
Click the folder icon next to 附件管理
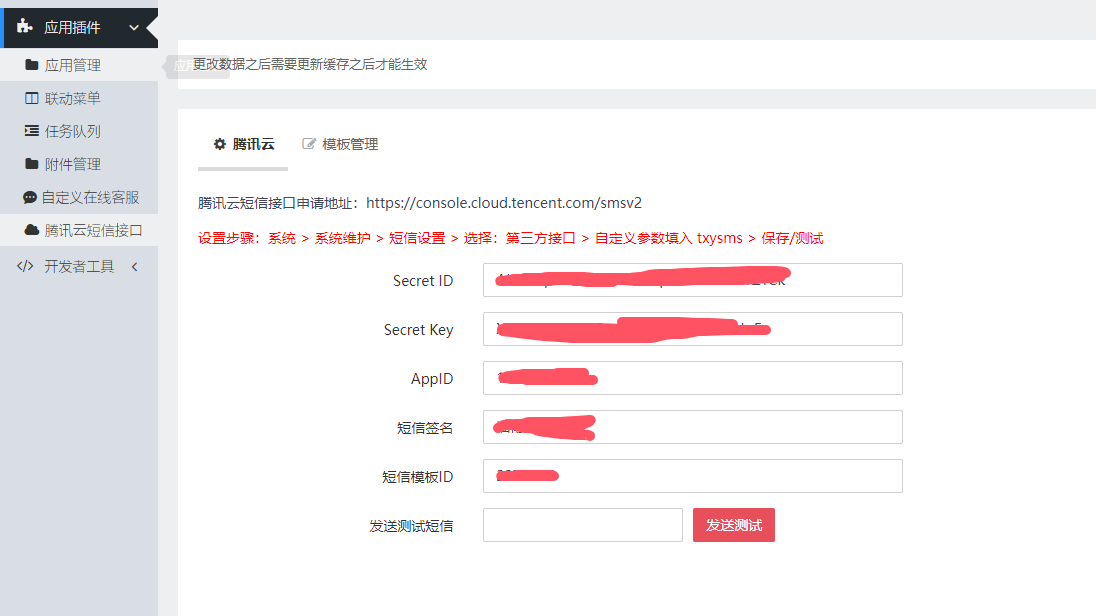pos(31,164)
